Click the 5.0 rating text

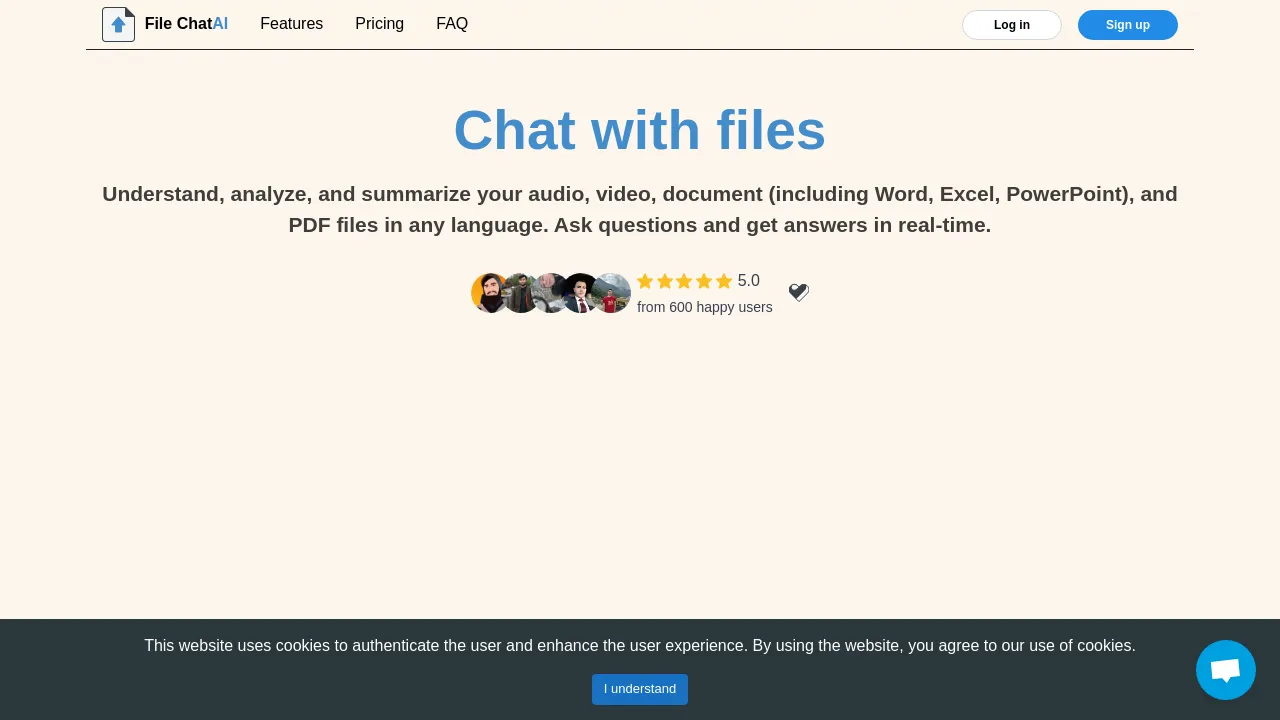[748, 281]
